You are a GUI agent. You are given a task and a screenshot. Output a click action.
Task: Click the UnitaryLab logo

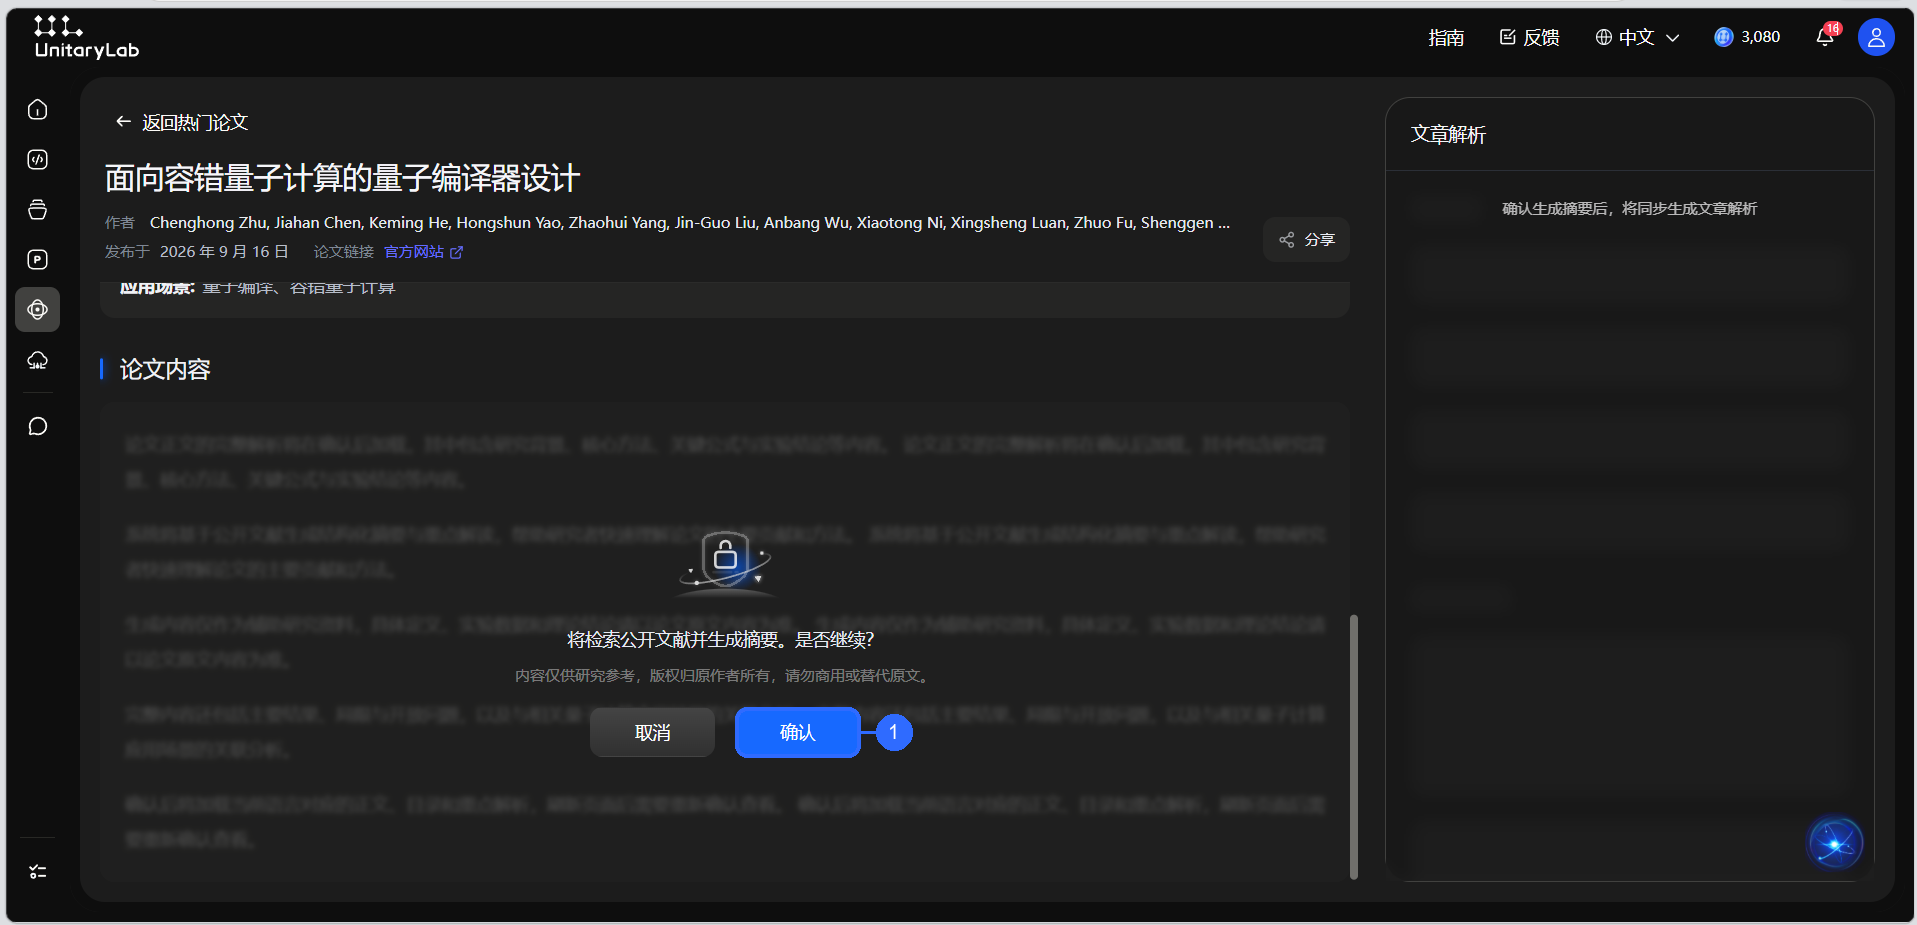coord(86,38)
